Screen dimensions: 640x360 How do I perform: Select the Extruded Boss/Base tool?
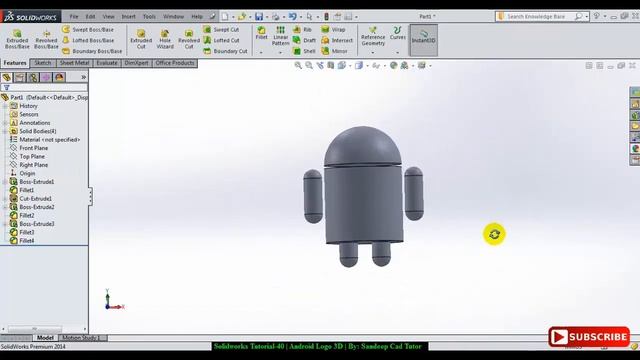17,39
